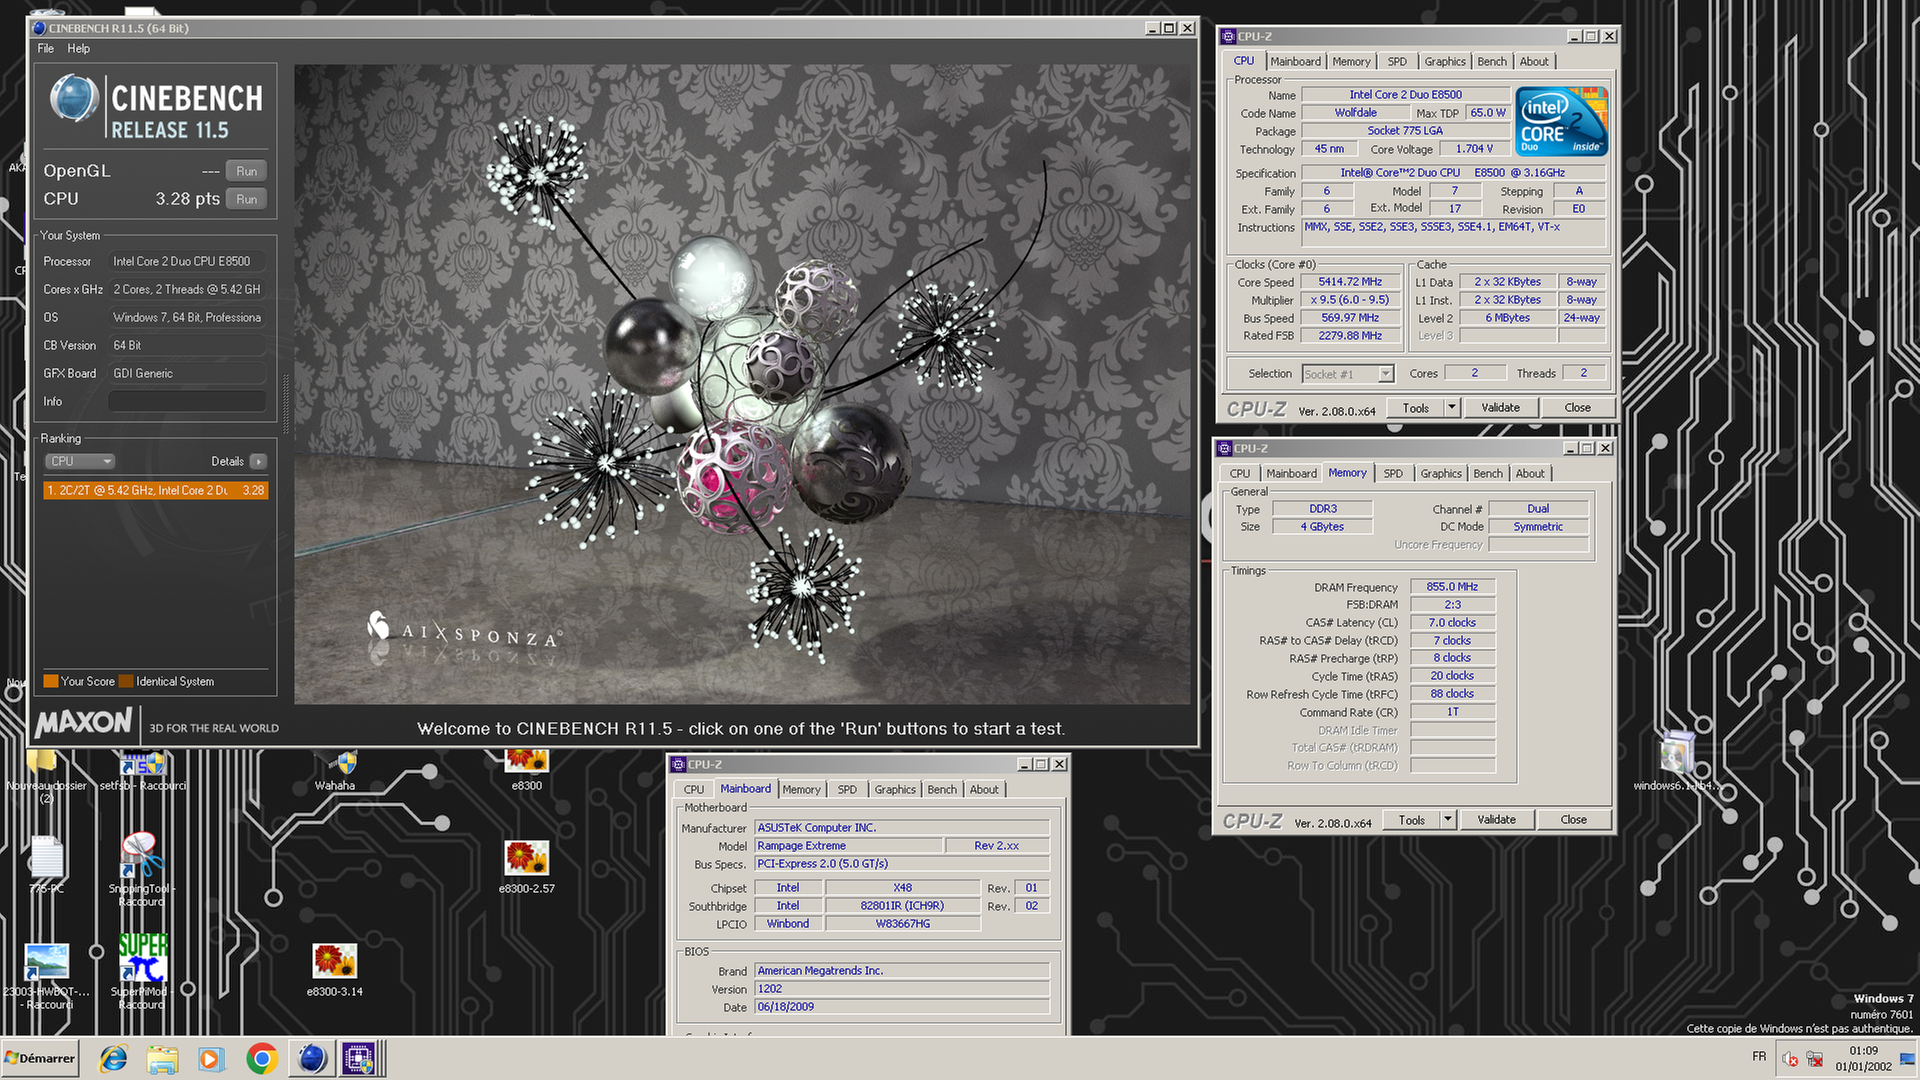Open the 23003-HWBOT shortcut image icon
The height and width of the screenshot is (1080, 1920).
click(46, 961)
